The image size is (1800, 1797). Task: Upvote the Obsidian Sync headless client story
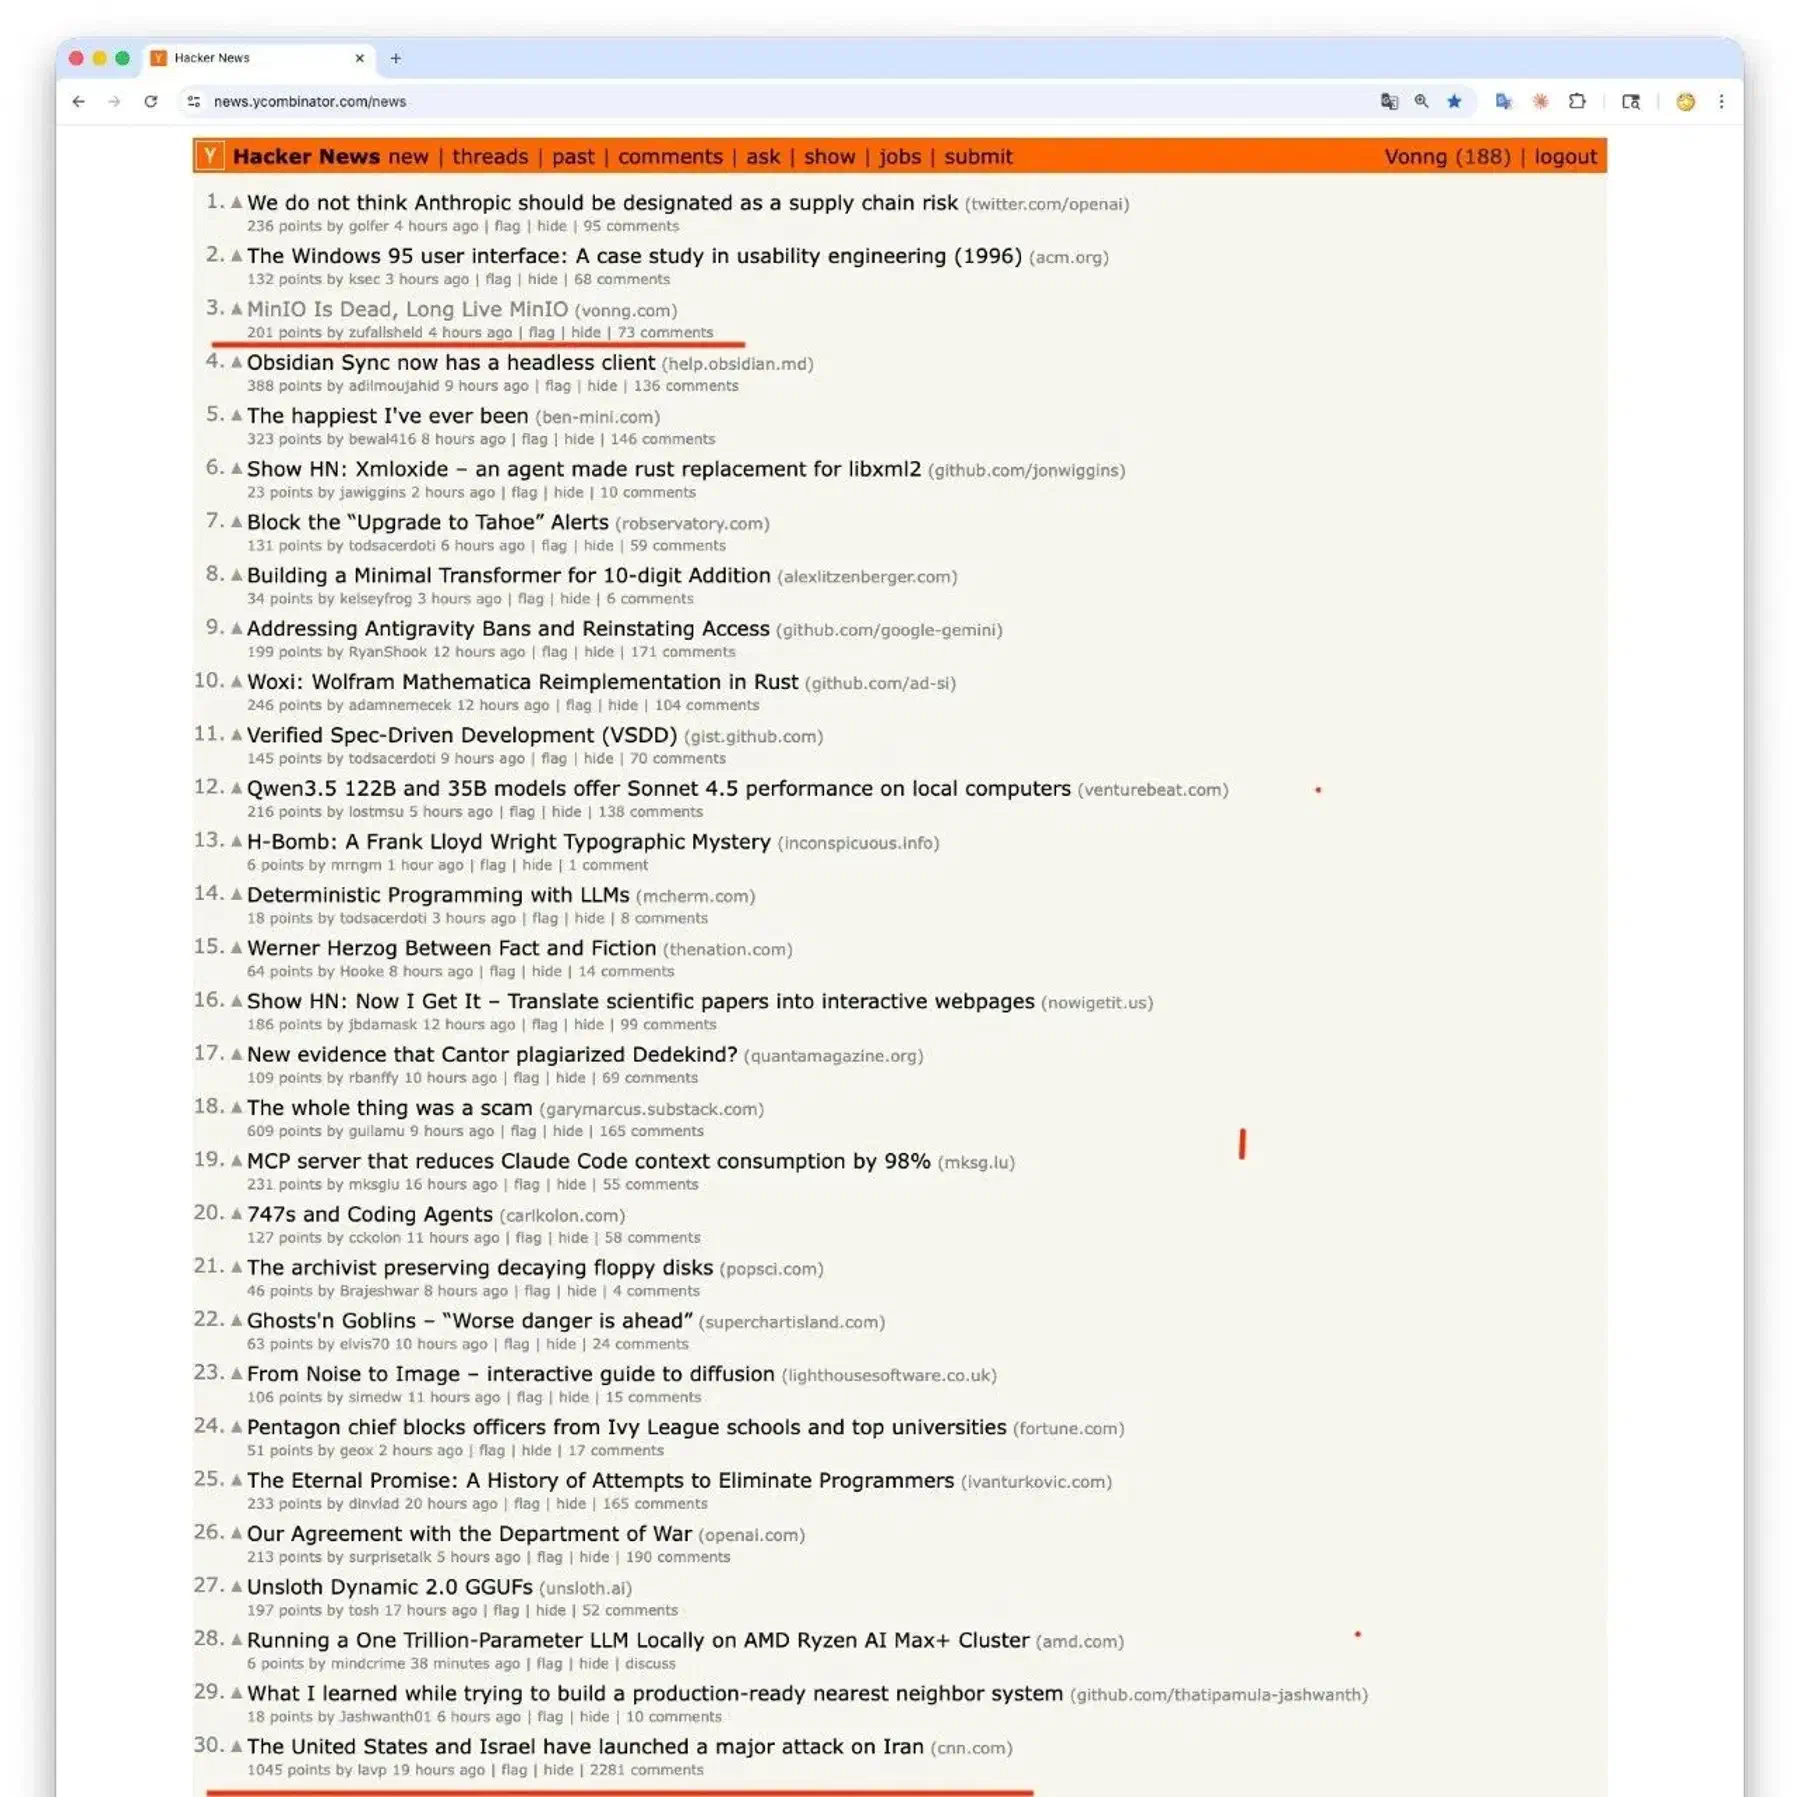tap(236, 362)
